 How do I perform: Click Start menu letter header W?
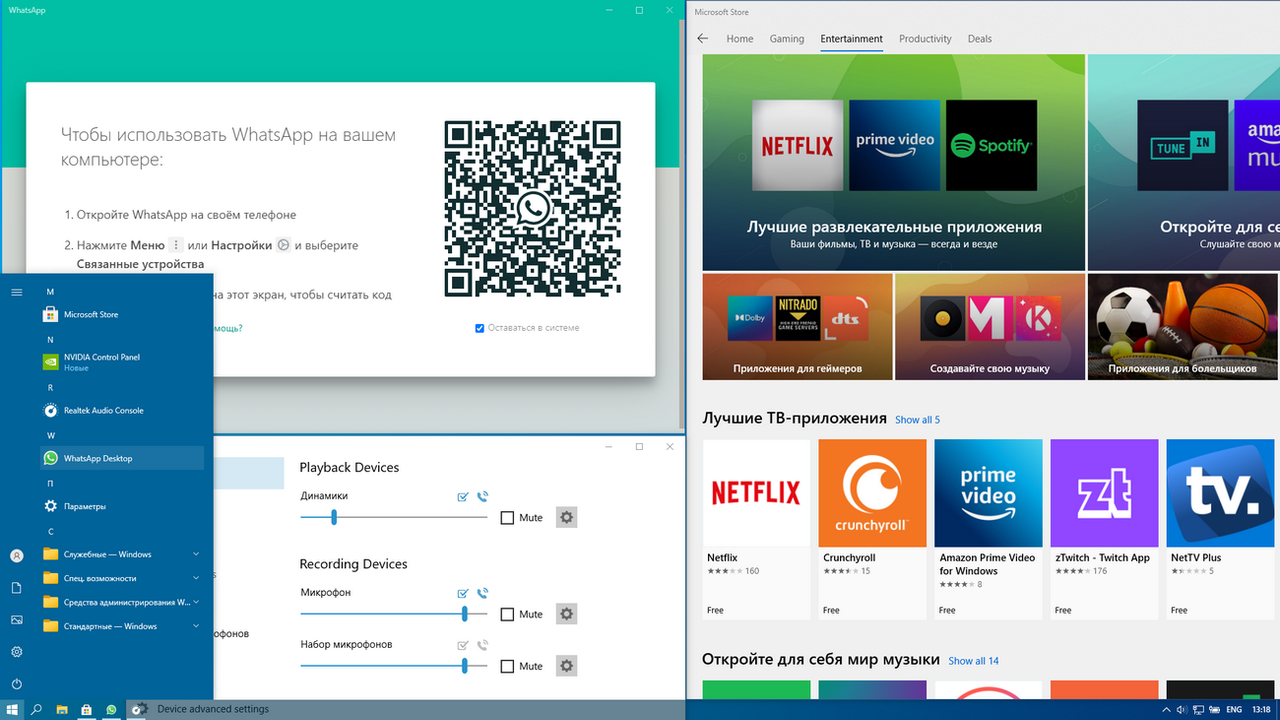50,435
